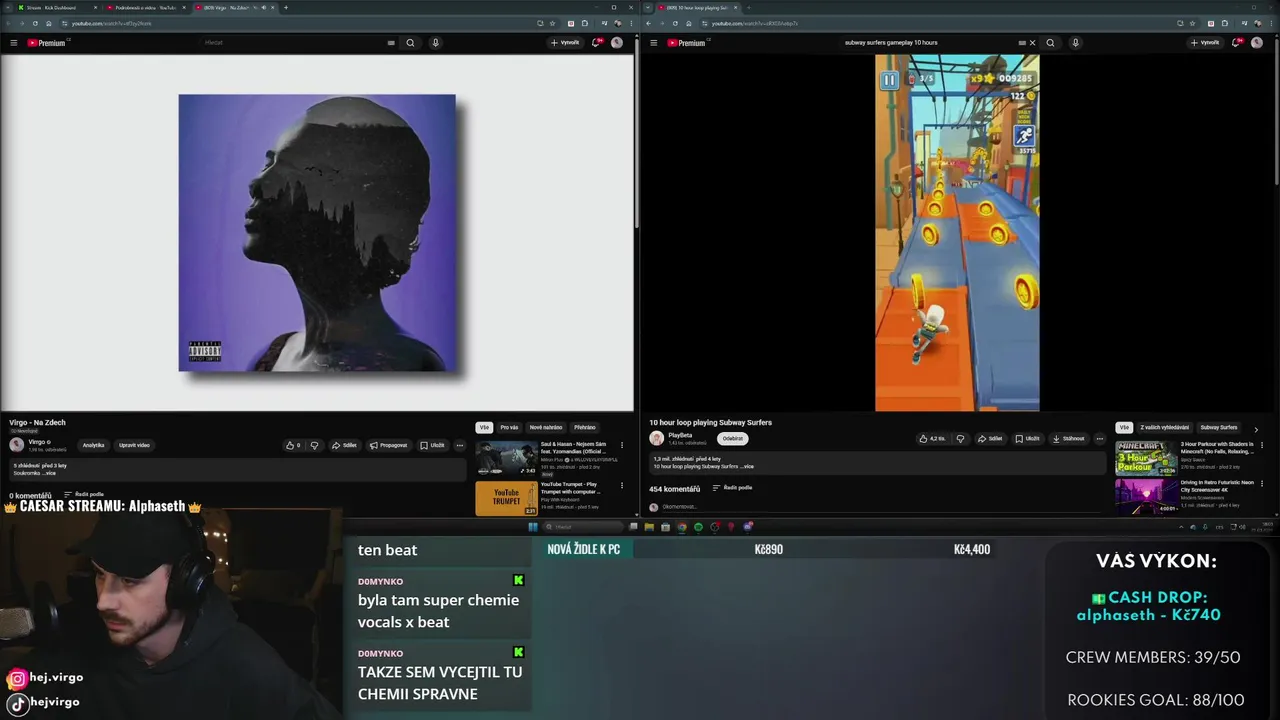The height and width of the screenshot is (720, 1280).
Task: Click the Upravit video button
Action: [x=134, y=445]
